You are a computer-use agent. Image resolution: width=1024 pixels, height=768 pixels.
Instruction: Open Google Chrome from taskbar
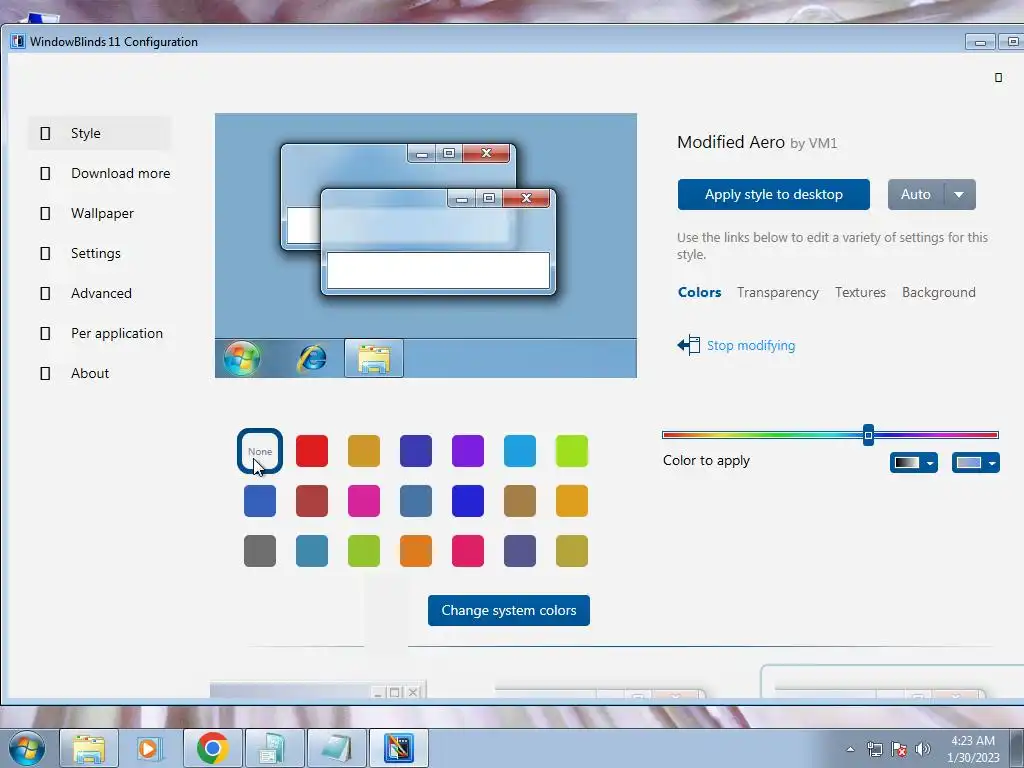212,748
